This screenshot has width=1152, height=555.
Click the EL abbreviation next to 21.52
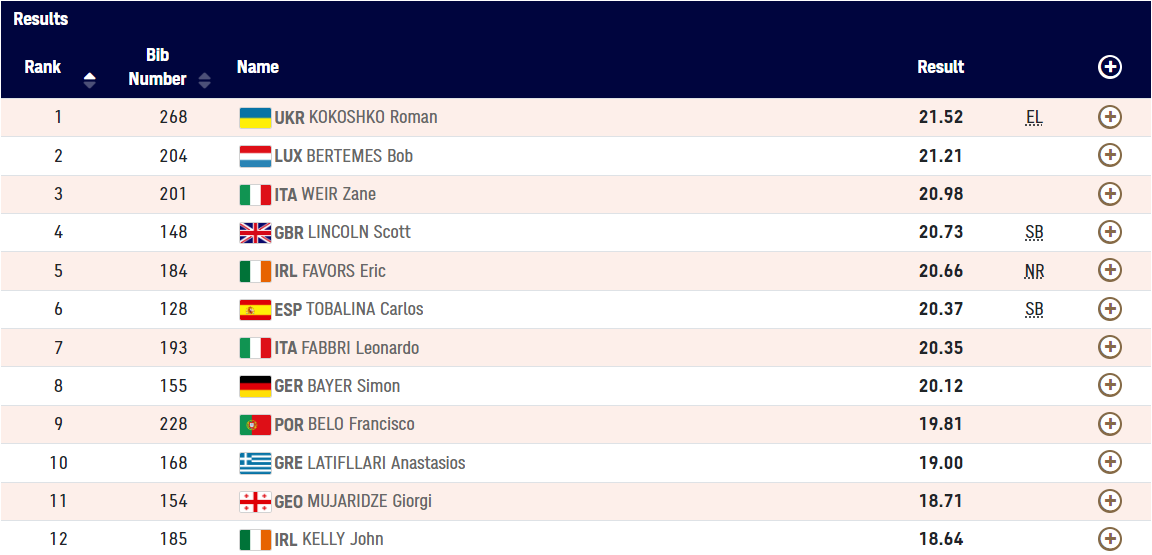[1034, 118]
